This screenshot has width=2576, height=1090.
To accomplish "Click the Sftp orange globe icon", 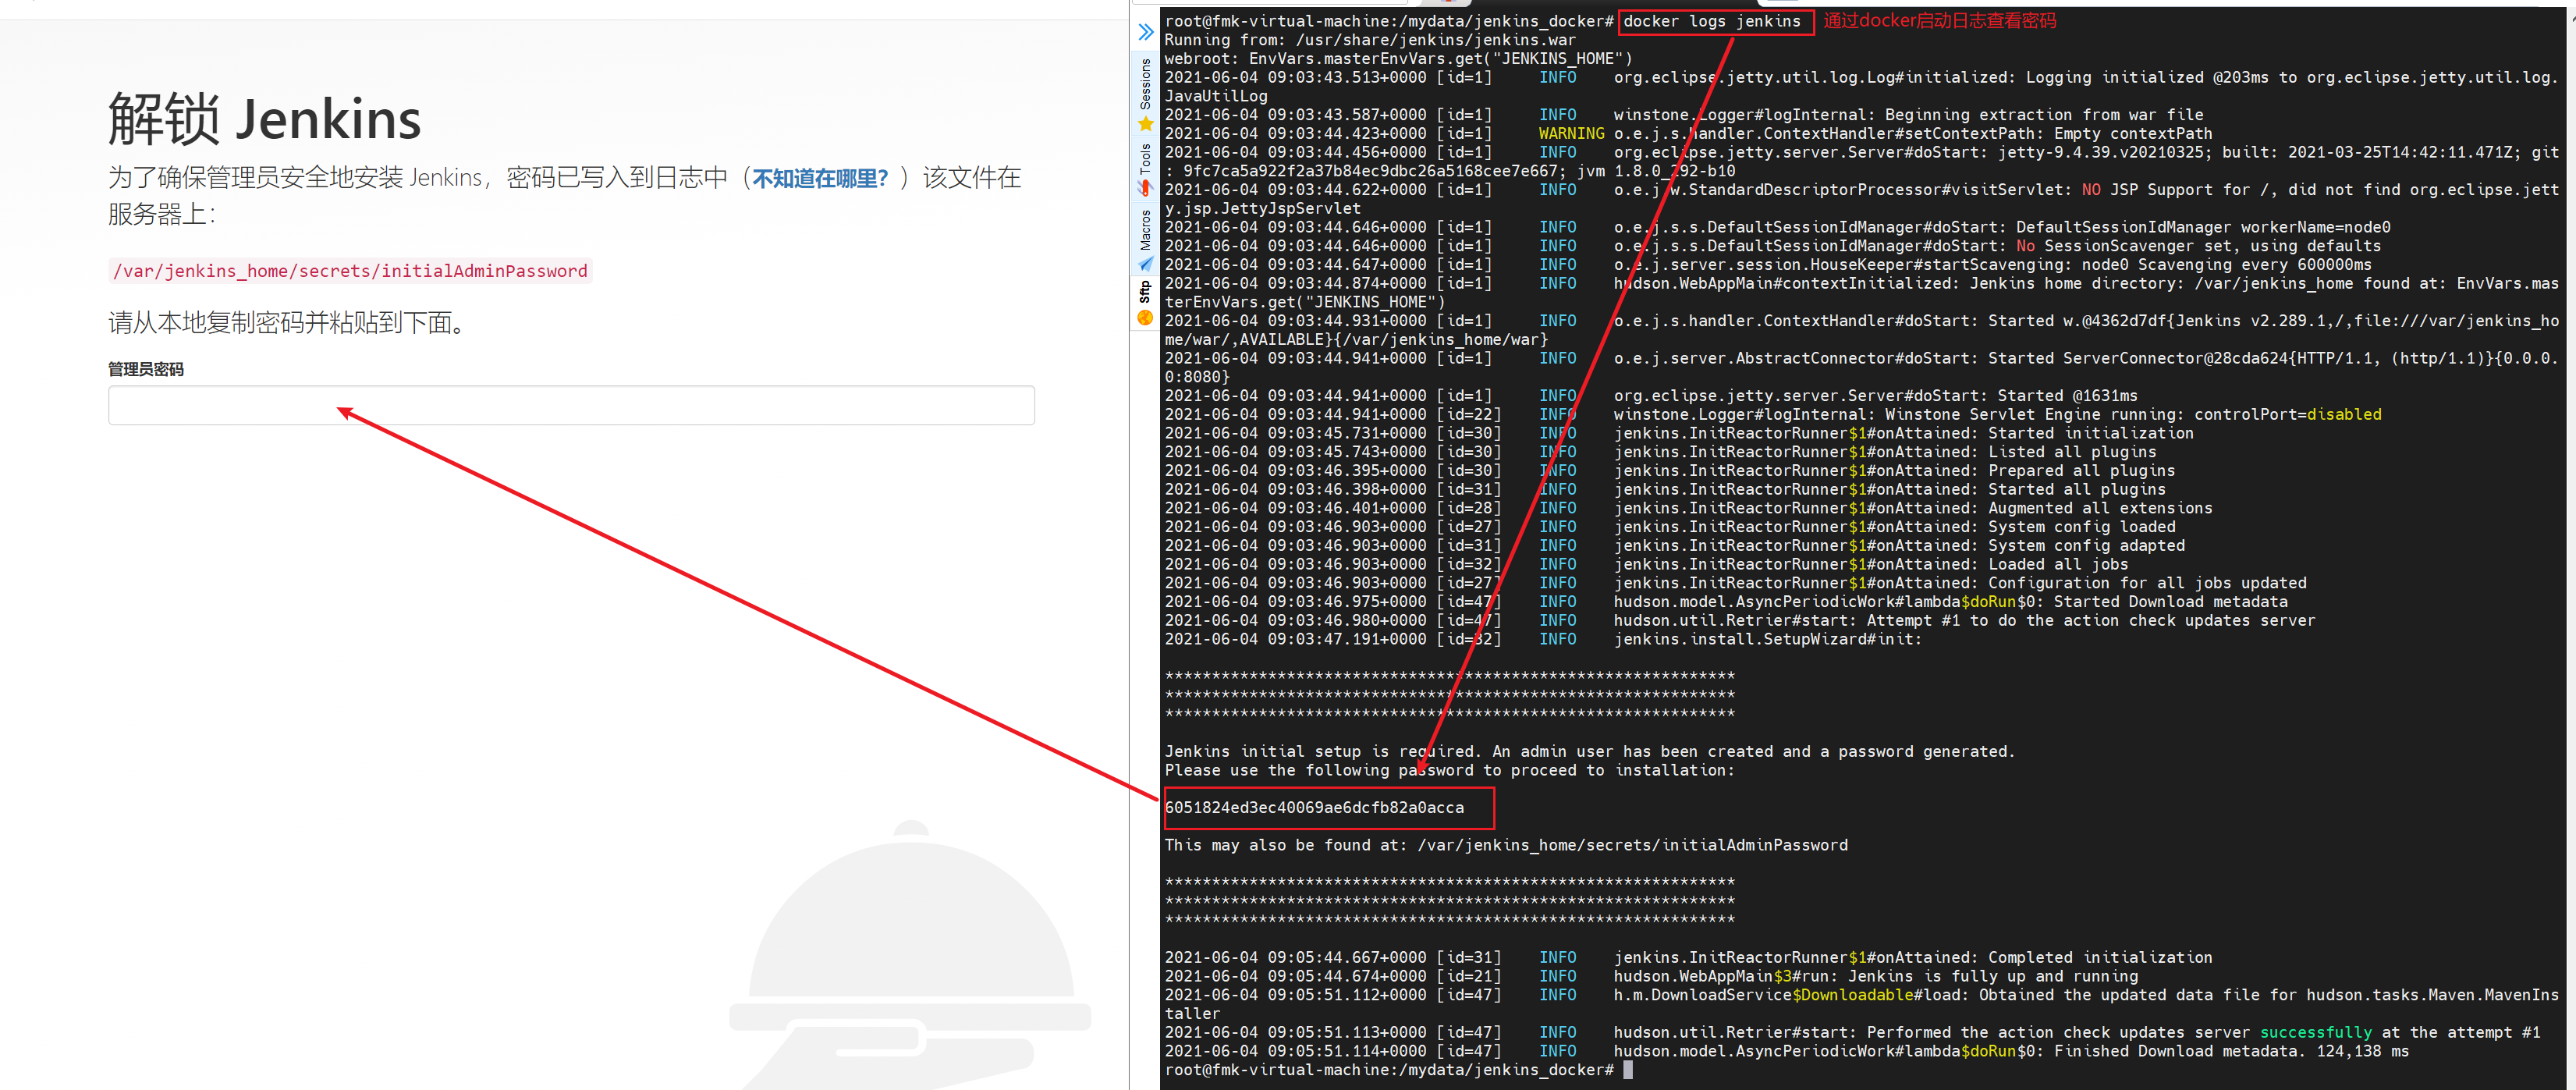I will pyautogui.click(x=1145, y=318).
